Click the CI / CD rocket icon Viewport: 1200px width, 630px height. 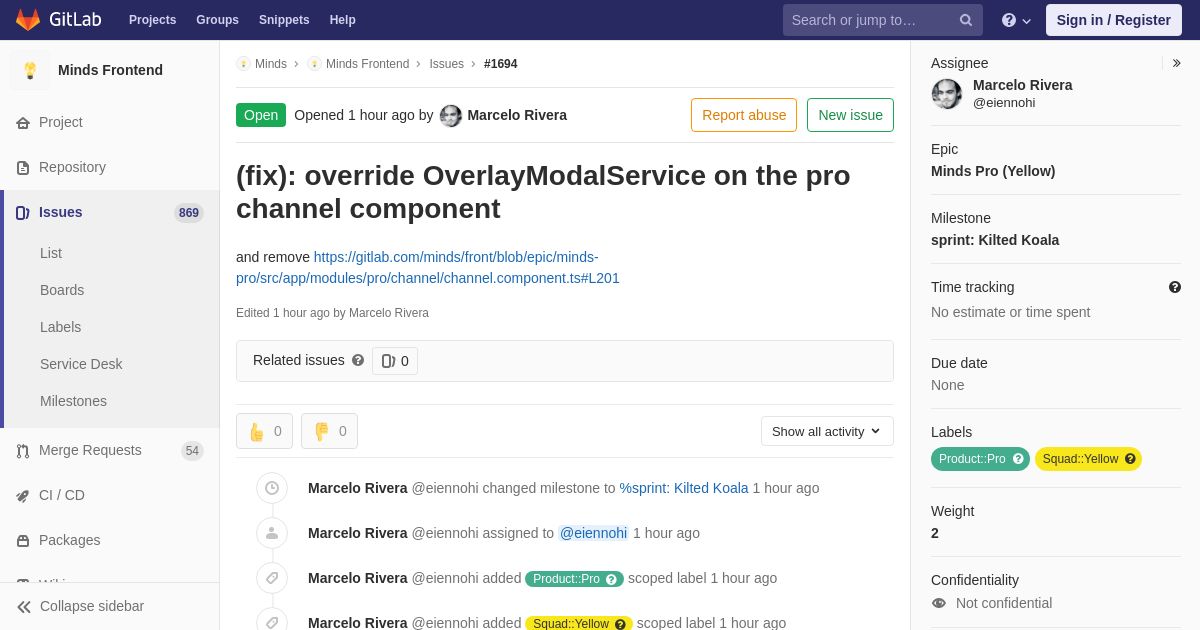point(23,496)
